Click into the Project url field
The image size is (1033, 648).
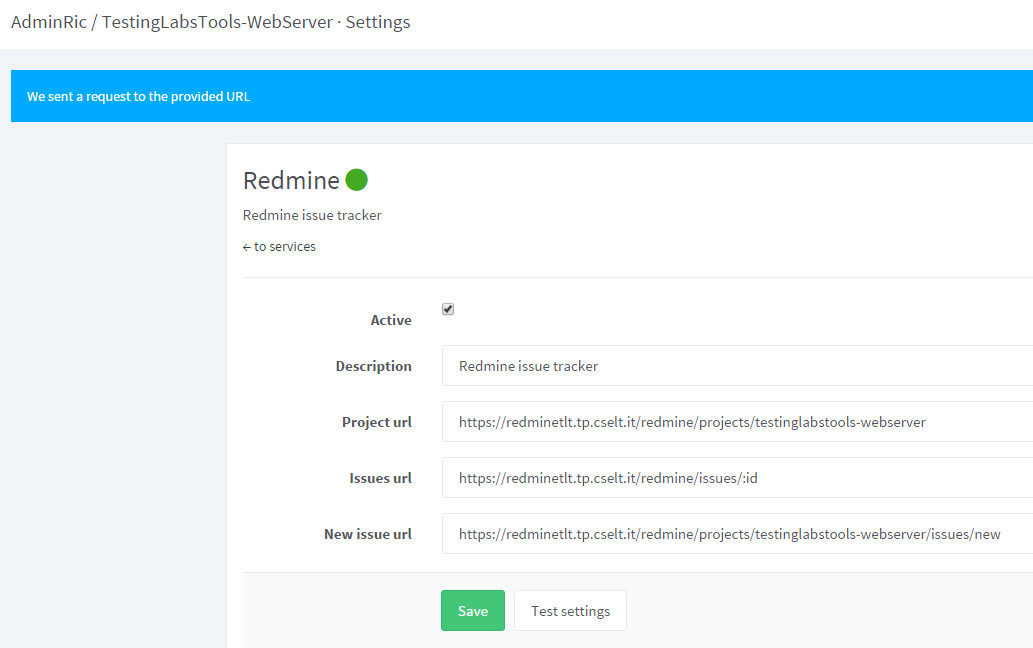[737, 421]
